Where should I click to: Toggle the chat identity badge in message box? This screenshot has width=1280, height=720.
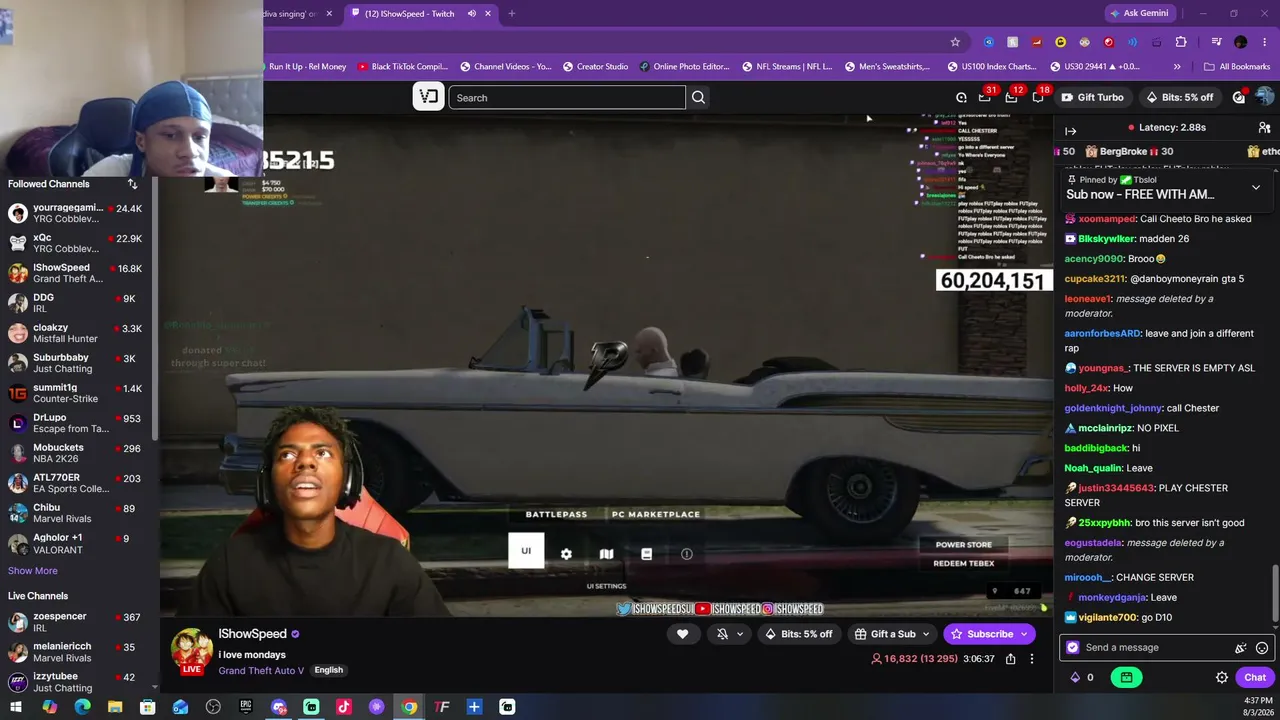[x=1073, y=648]
